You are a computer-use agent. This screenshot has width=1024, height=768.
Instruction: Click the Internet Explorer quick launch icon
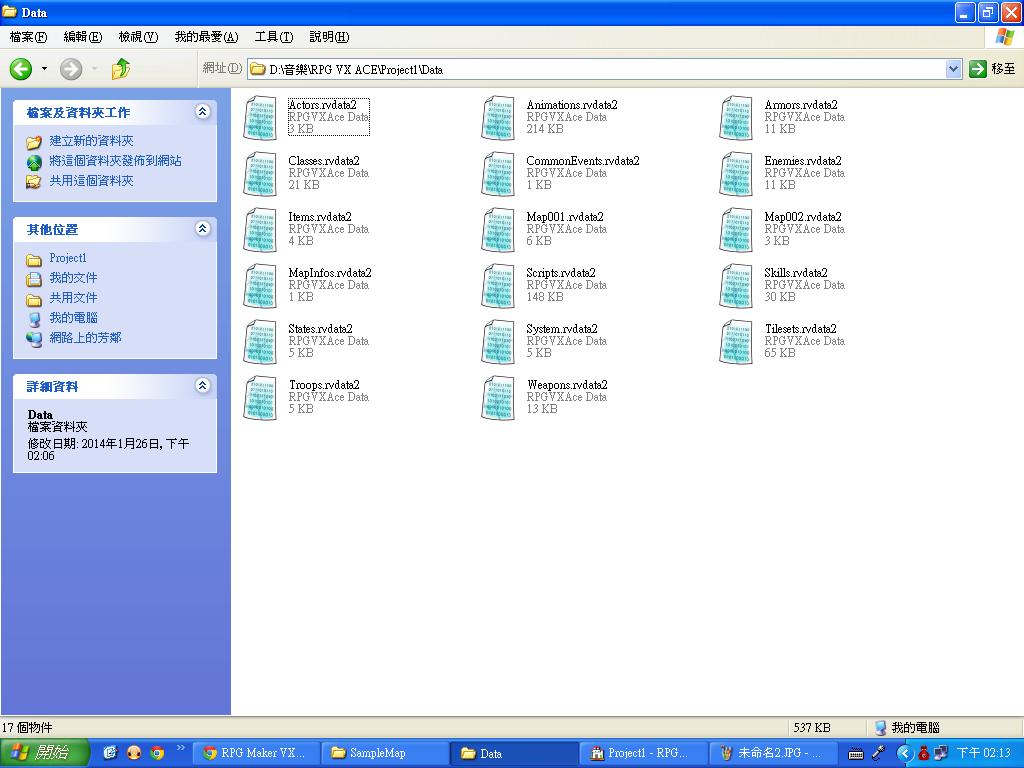click(110, 752)
